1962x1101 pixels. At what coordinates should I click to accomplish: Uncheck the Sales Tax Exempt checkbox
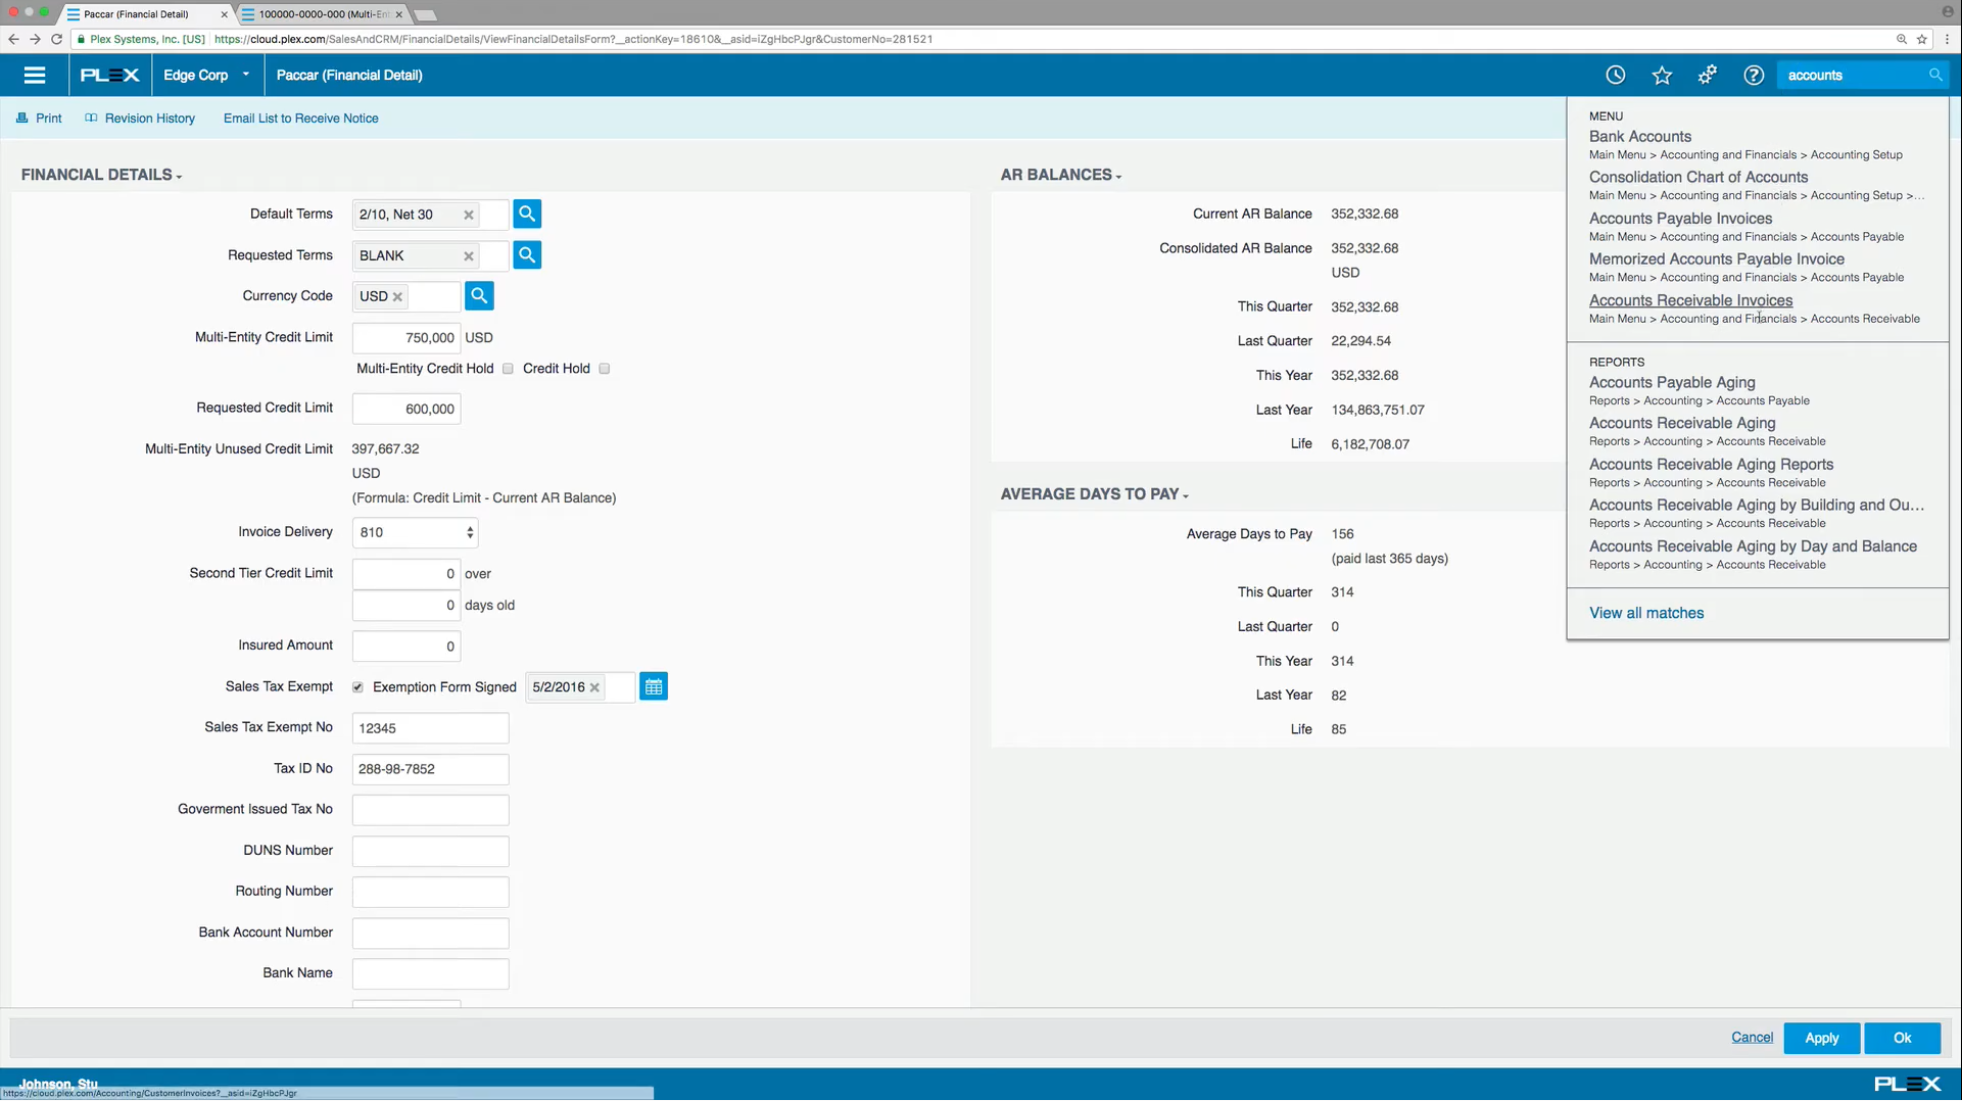click(x=357, y=686)
